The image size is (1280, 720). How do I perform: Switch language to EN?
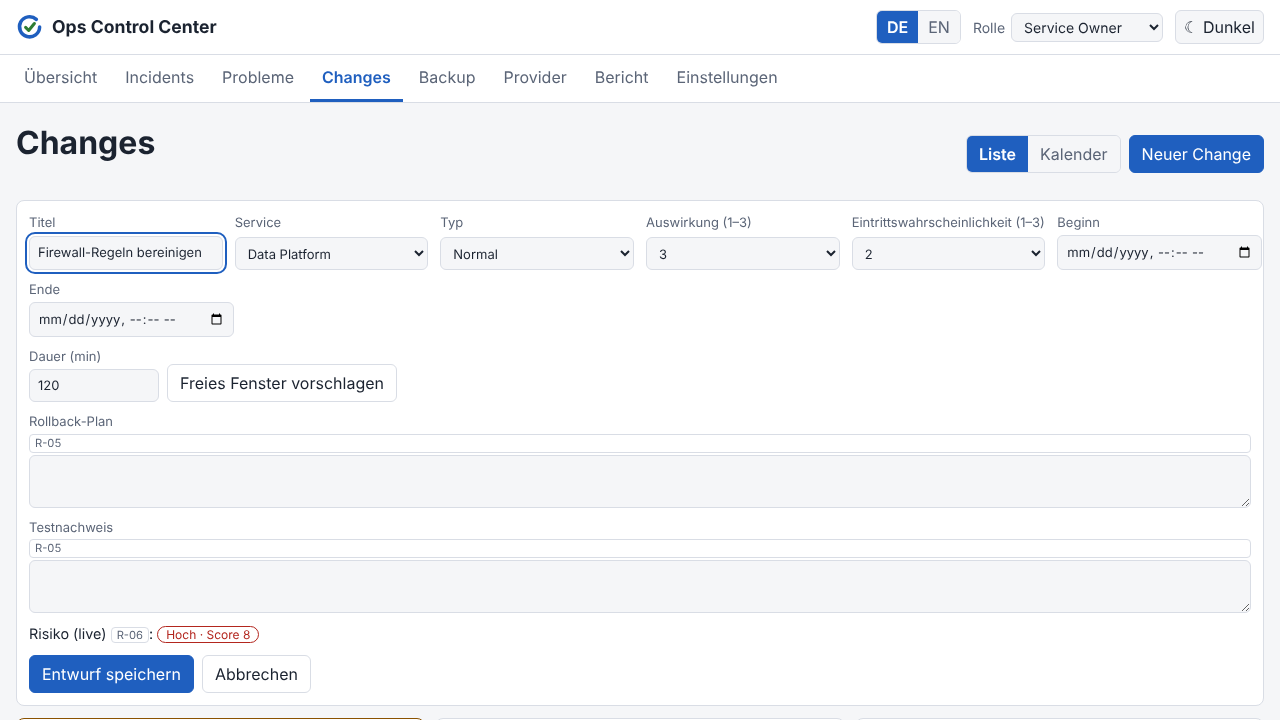(x=939, y=27)
